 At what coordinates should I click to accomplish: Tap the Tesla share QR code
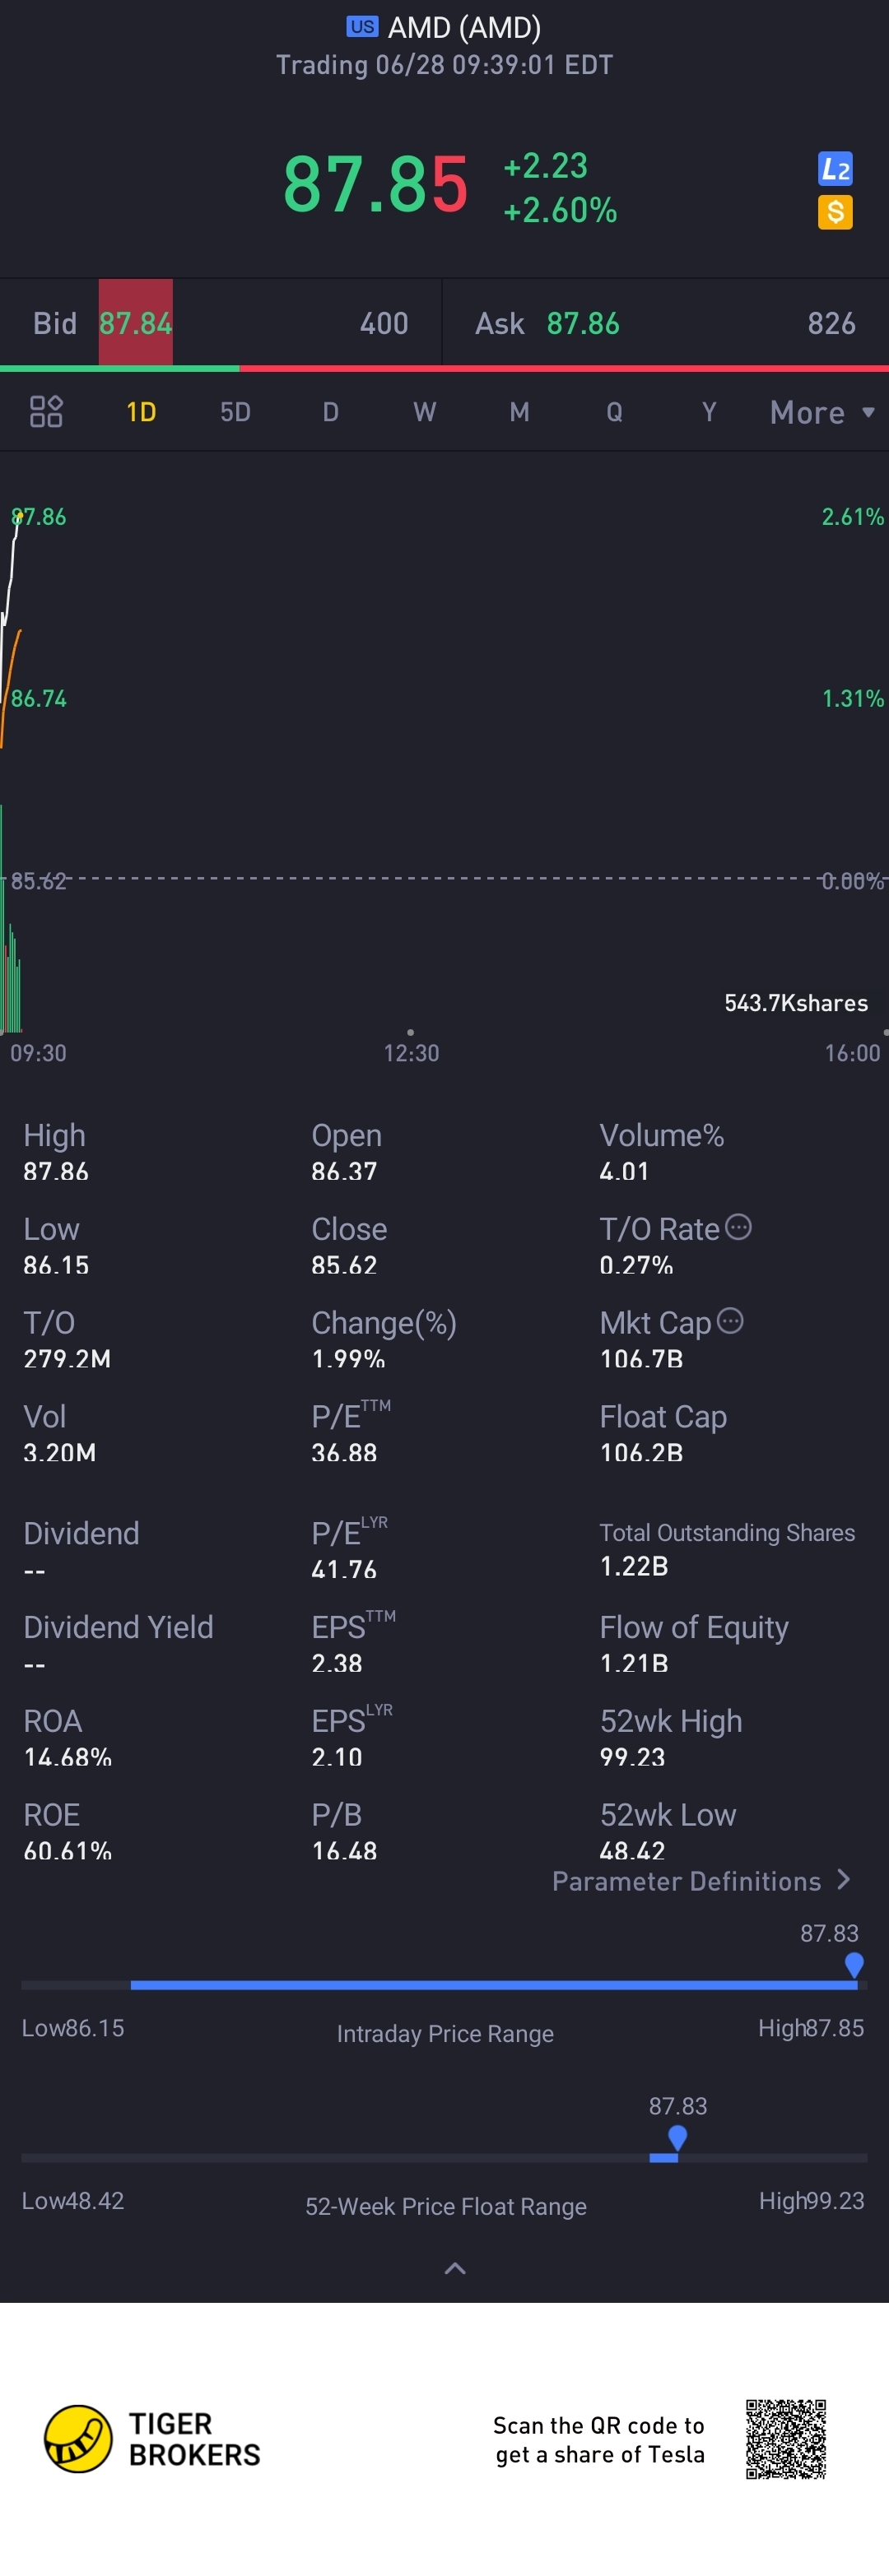click(x=785, y=2439)
